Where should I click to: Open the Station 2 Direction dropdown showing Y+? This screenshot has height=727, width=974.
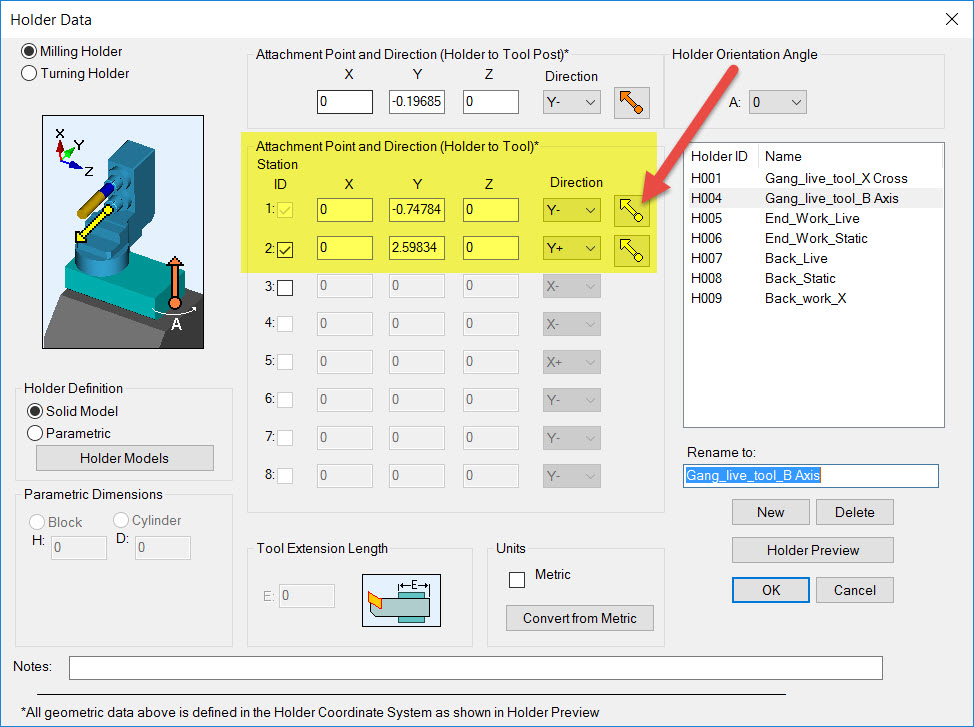(x=572, y=250)
